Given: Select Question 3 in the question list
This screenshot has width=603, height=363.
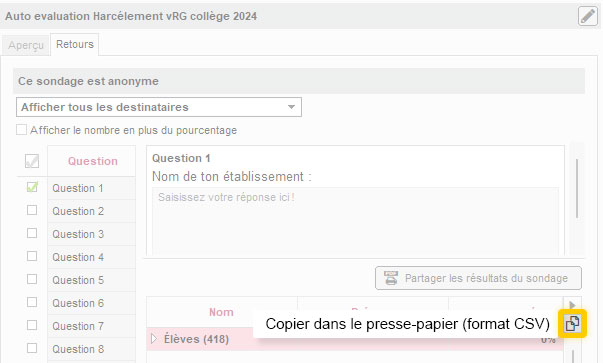Looking at the screenshot, I should pyautogui.click(x=78, y=234).
